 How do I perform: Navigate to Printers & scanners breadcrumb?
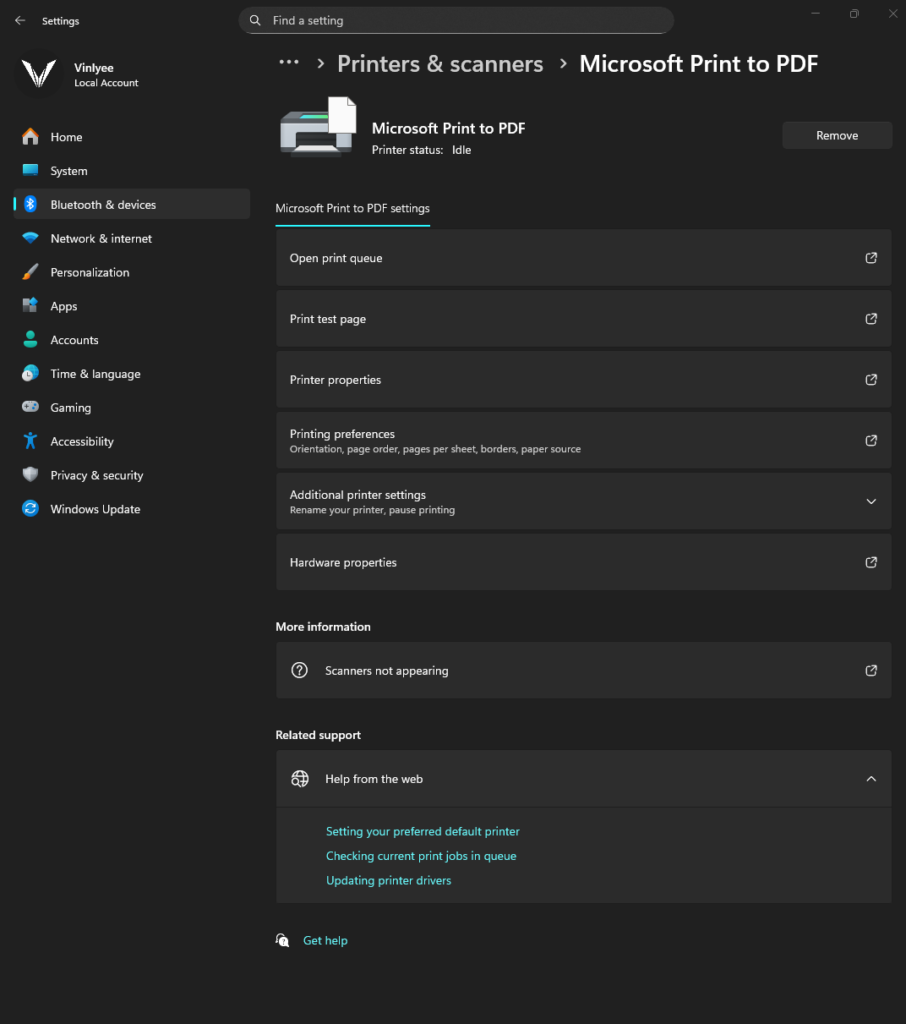pyautogui.click(x=440, y=64)
